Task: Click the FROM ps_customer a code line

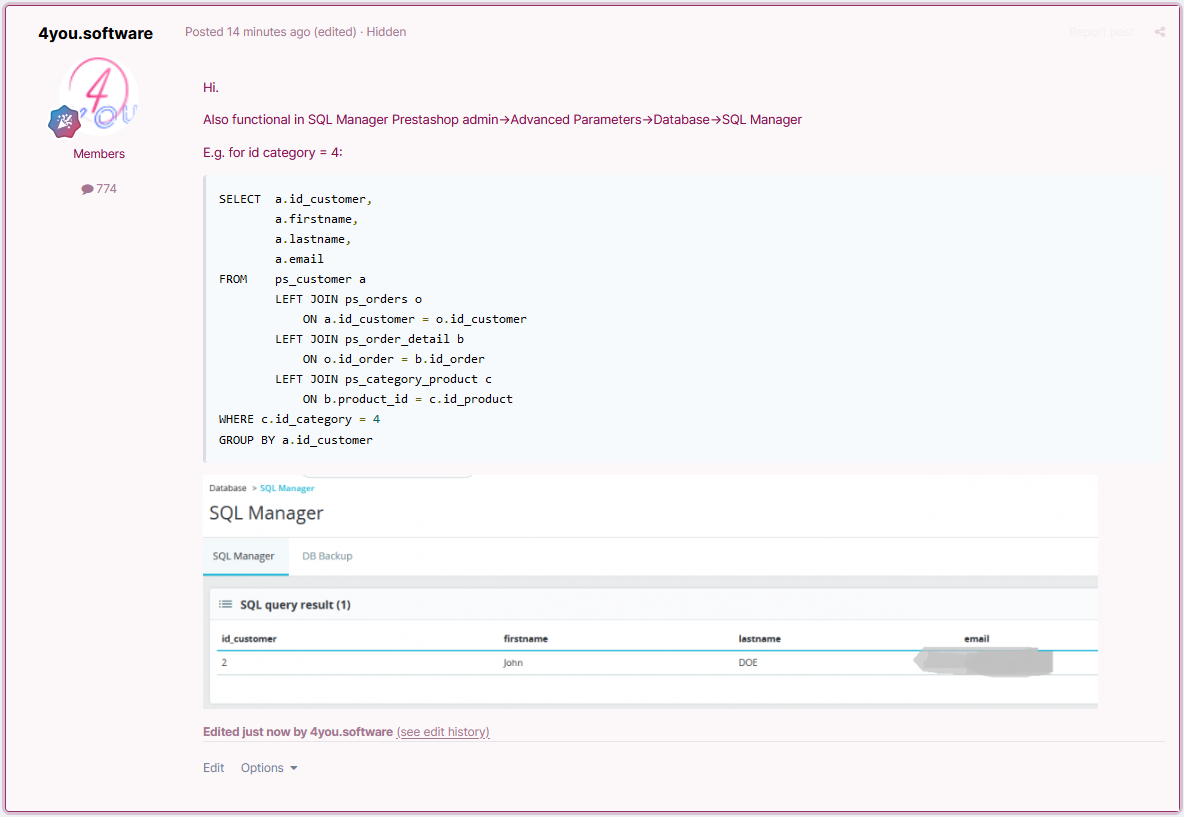Action: click(x=292, y=279)
